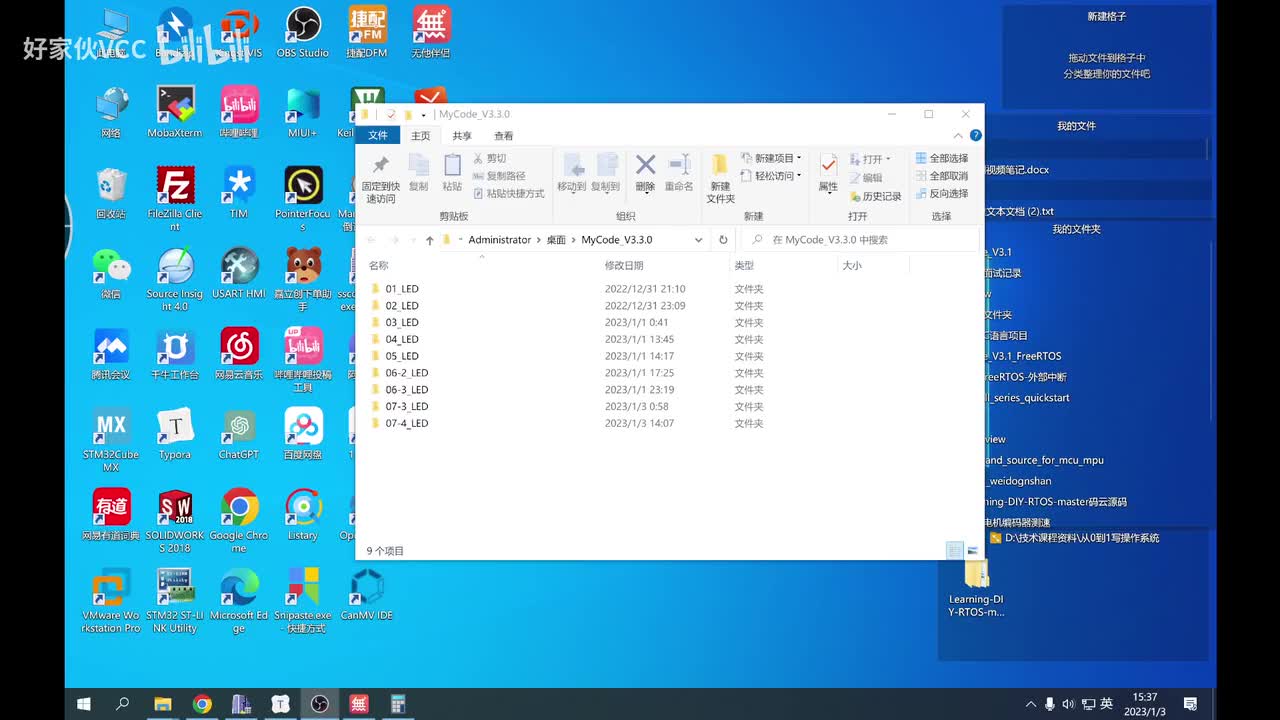The image size is (1280, 720).
Task: Select the MobaXterm desktop icon
Action: click(174, 112)
